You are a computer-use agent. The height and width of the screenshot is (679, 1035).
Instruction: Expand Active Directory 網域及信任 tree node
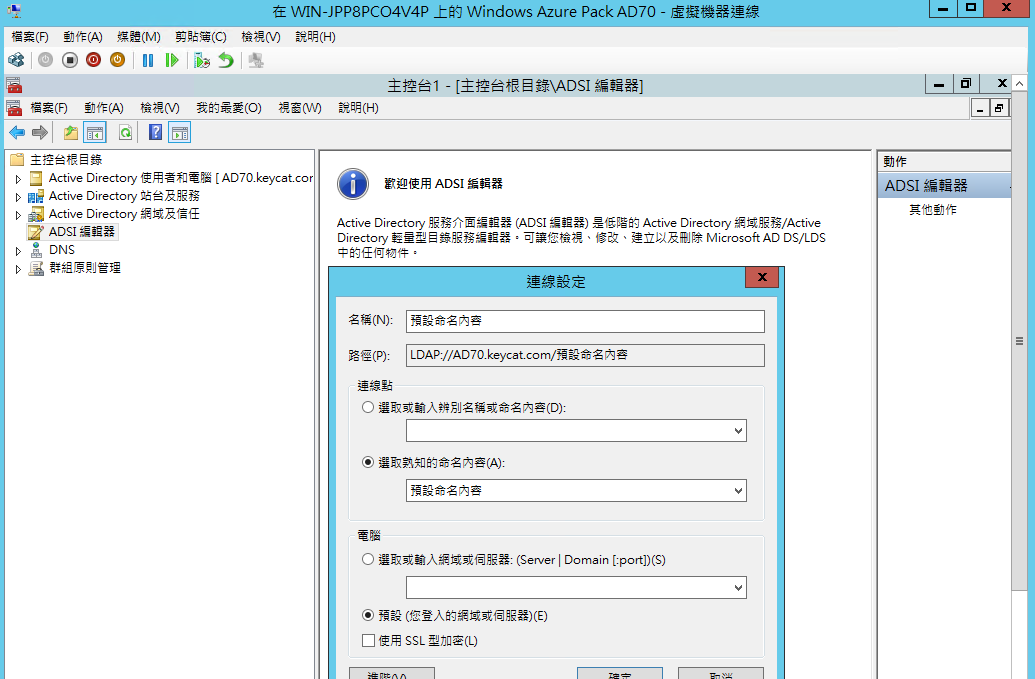pyautogui.click(x=18, y=214)
